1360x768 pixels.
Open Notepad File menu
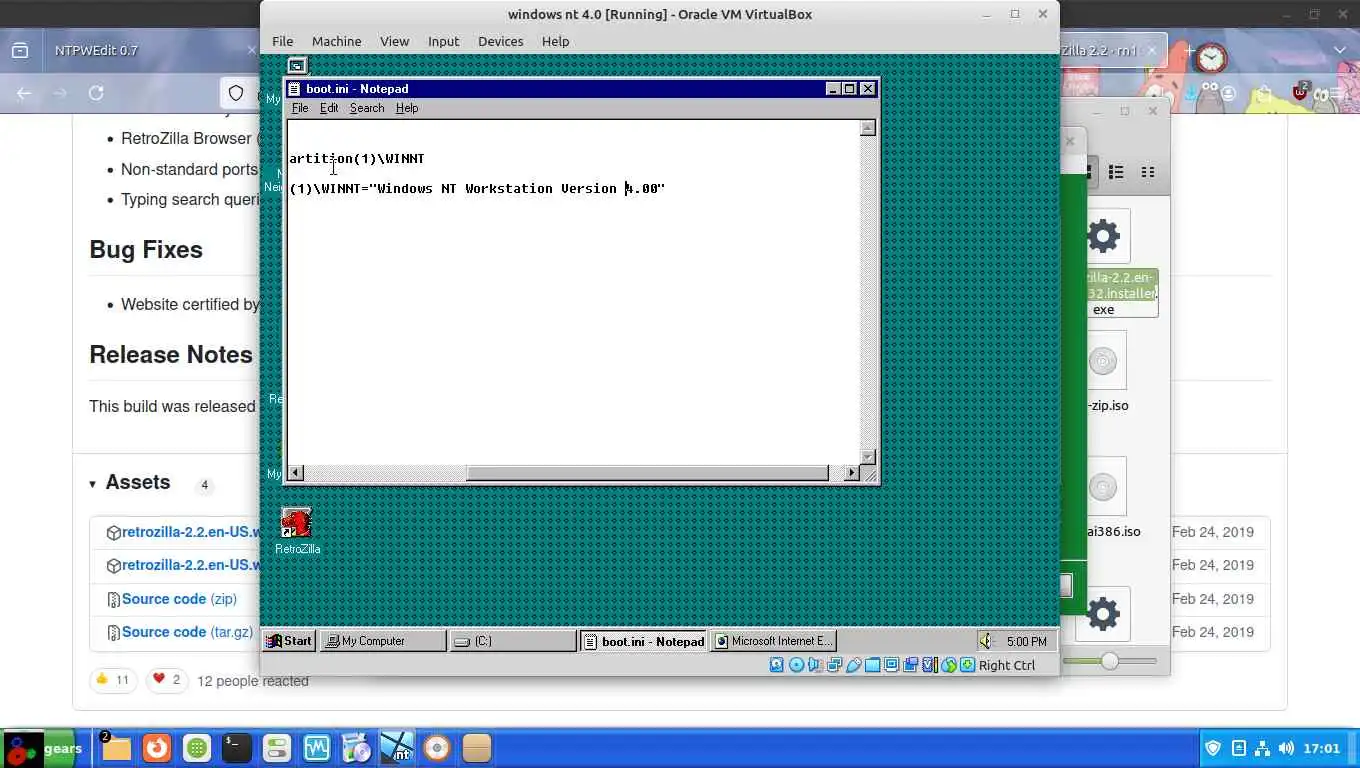pyautogui.click(x=300, y=108)
